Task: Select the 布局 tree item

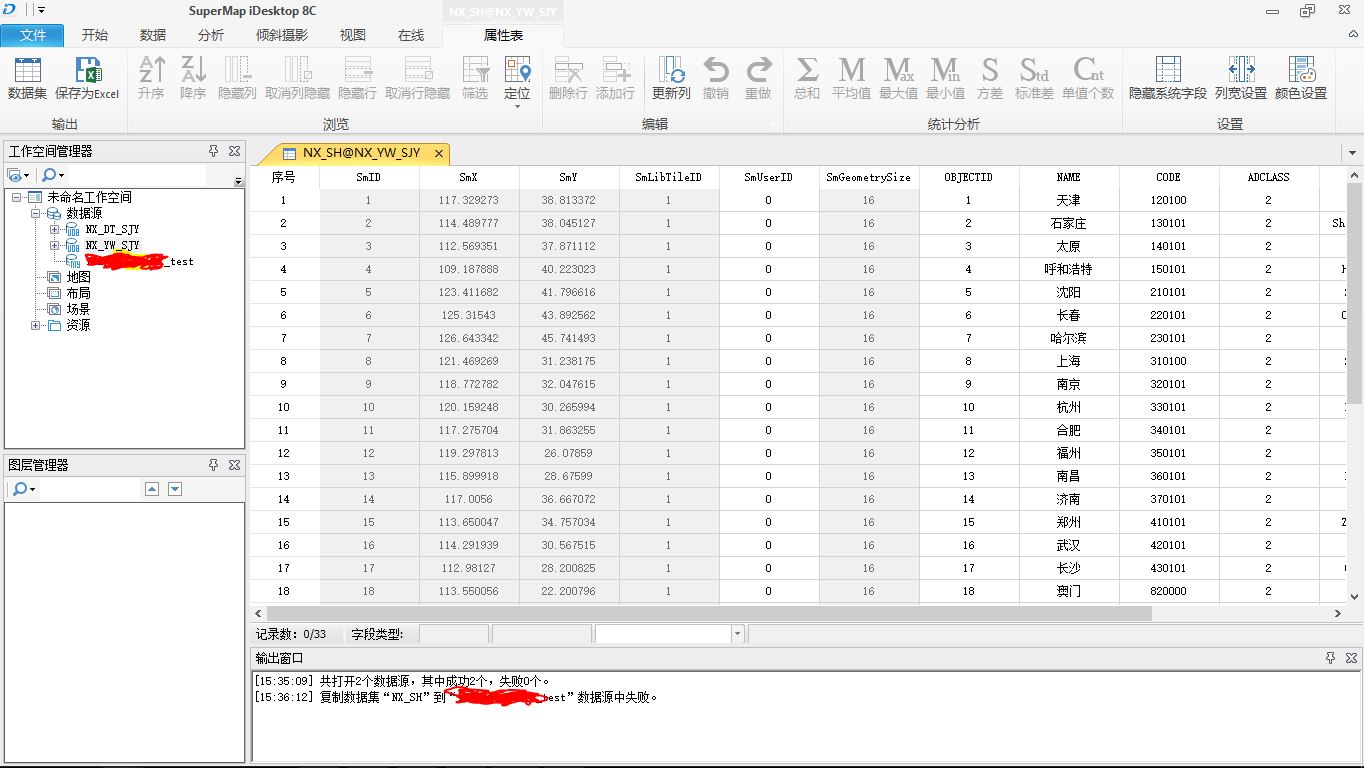Action: coord(78,293)
